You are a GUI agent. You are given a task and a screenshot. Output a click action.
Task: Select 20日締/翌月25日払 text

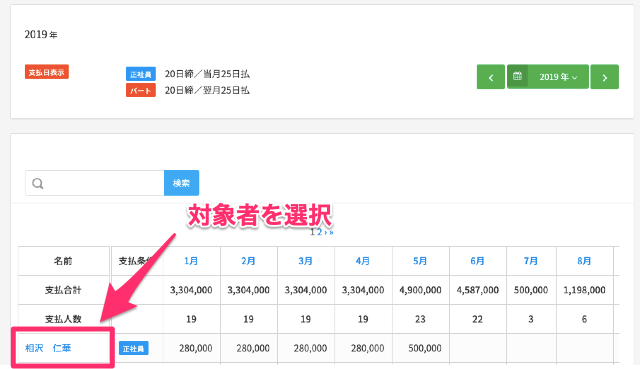207,90
